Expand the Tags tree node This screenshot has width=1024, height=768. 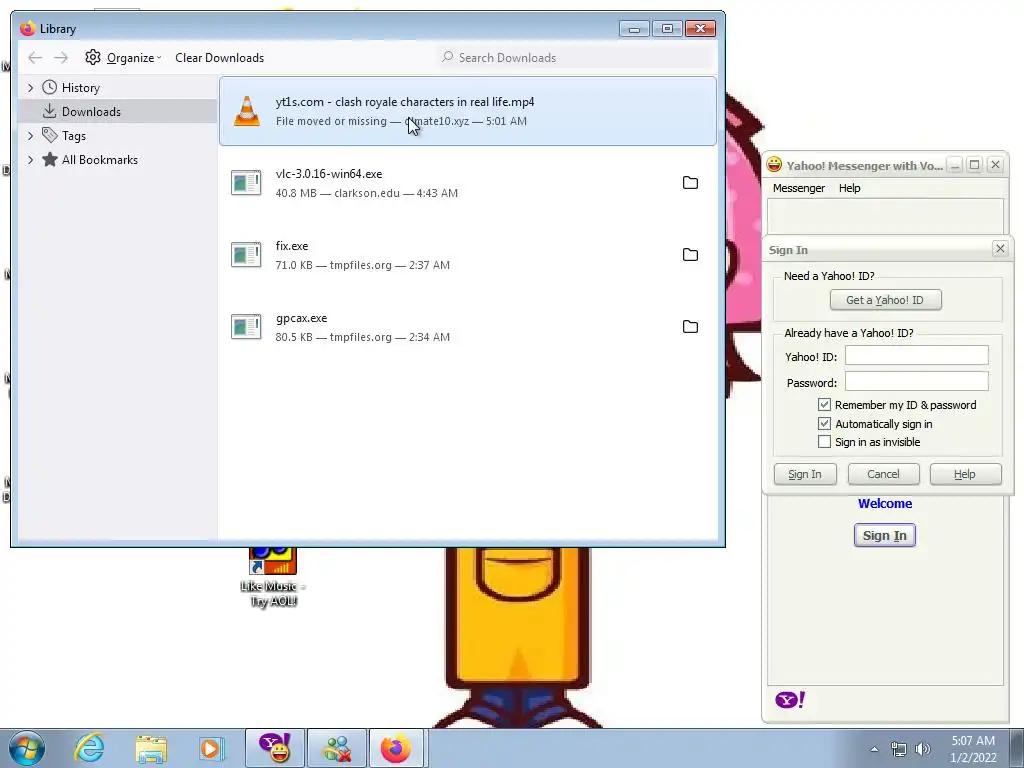[x=30, y=136]
